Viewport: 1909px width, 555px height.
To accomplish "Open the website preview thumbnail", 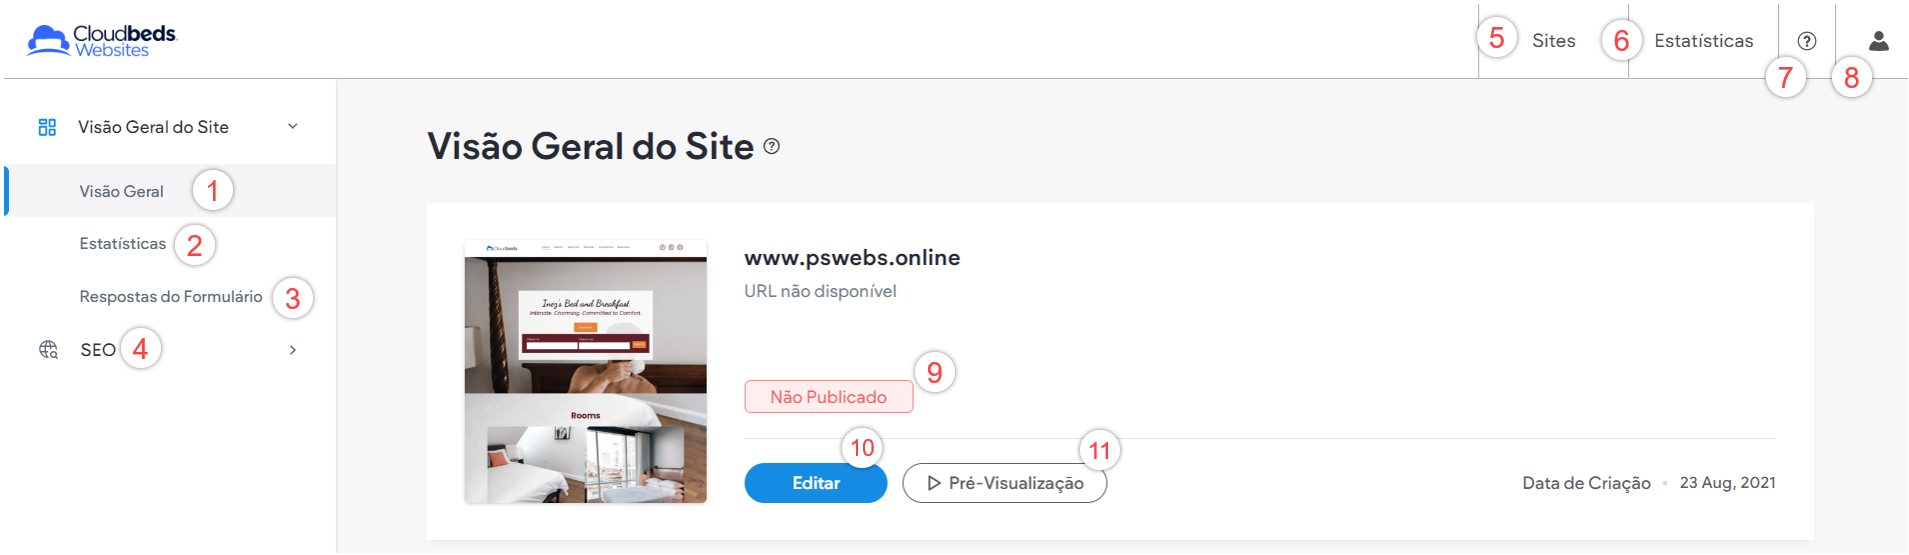I will [585, 371].
